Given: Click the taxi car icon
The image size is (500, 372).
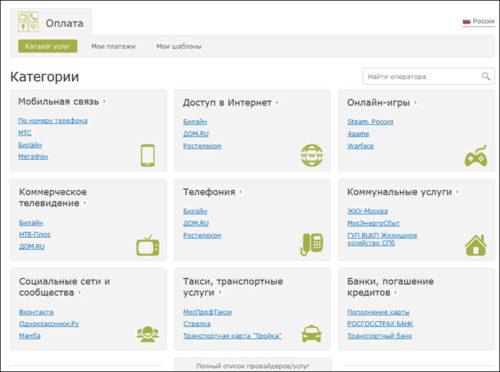Looking at the screenshot, I should click(x=312, y=333).
